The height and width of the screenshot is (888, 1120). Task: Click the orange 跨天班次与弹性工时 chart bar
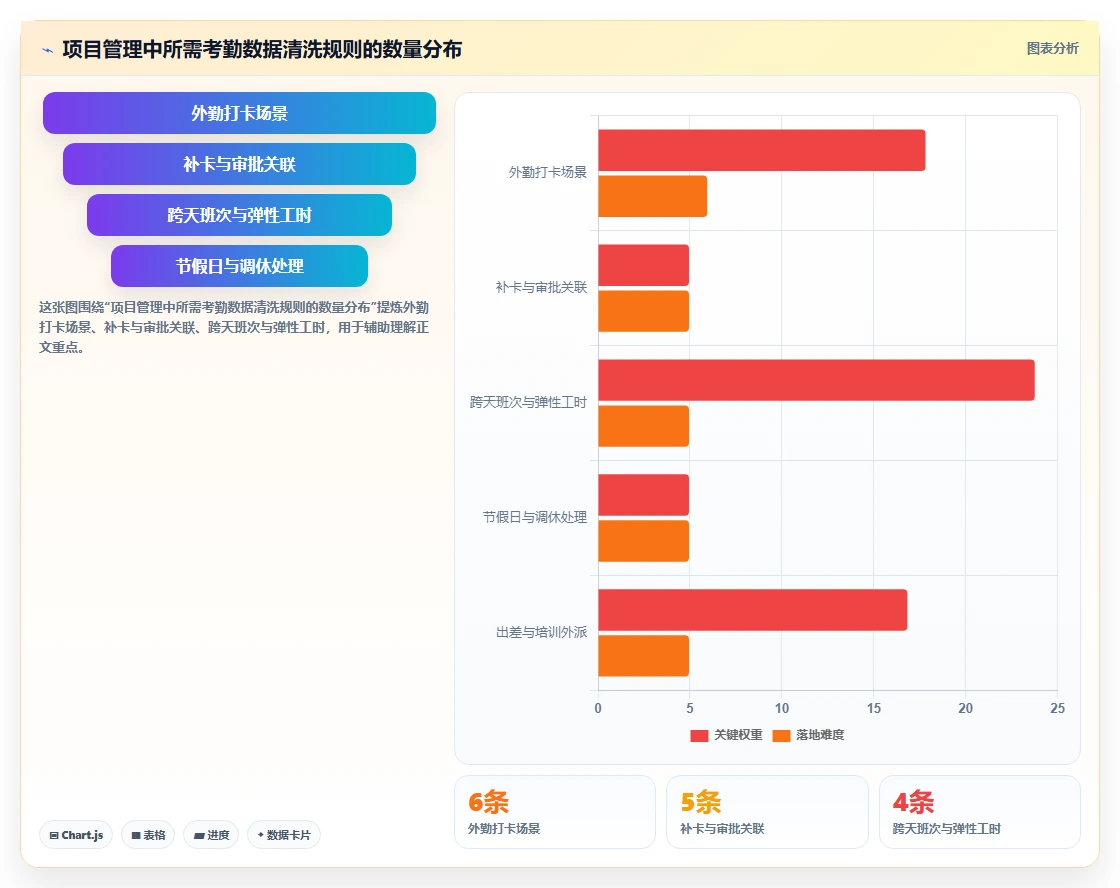[x=644, y=426]
